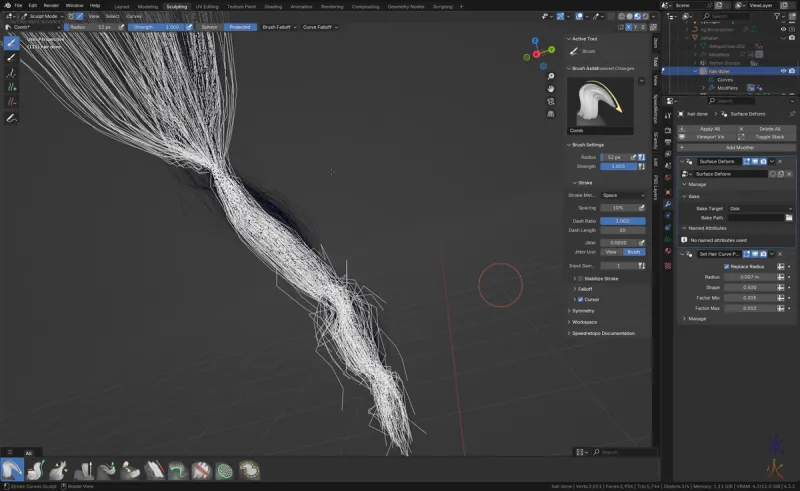Switch to UV Editing workspace tab
This screenshot has height=491, width=800.
pos(207,7)
